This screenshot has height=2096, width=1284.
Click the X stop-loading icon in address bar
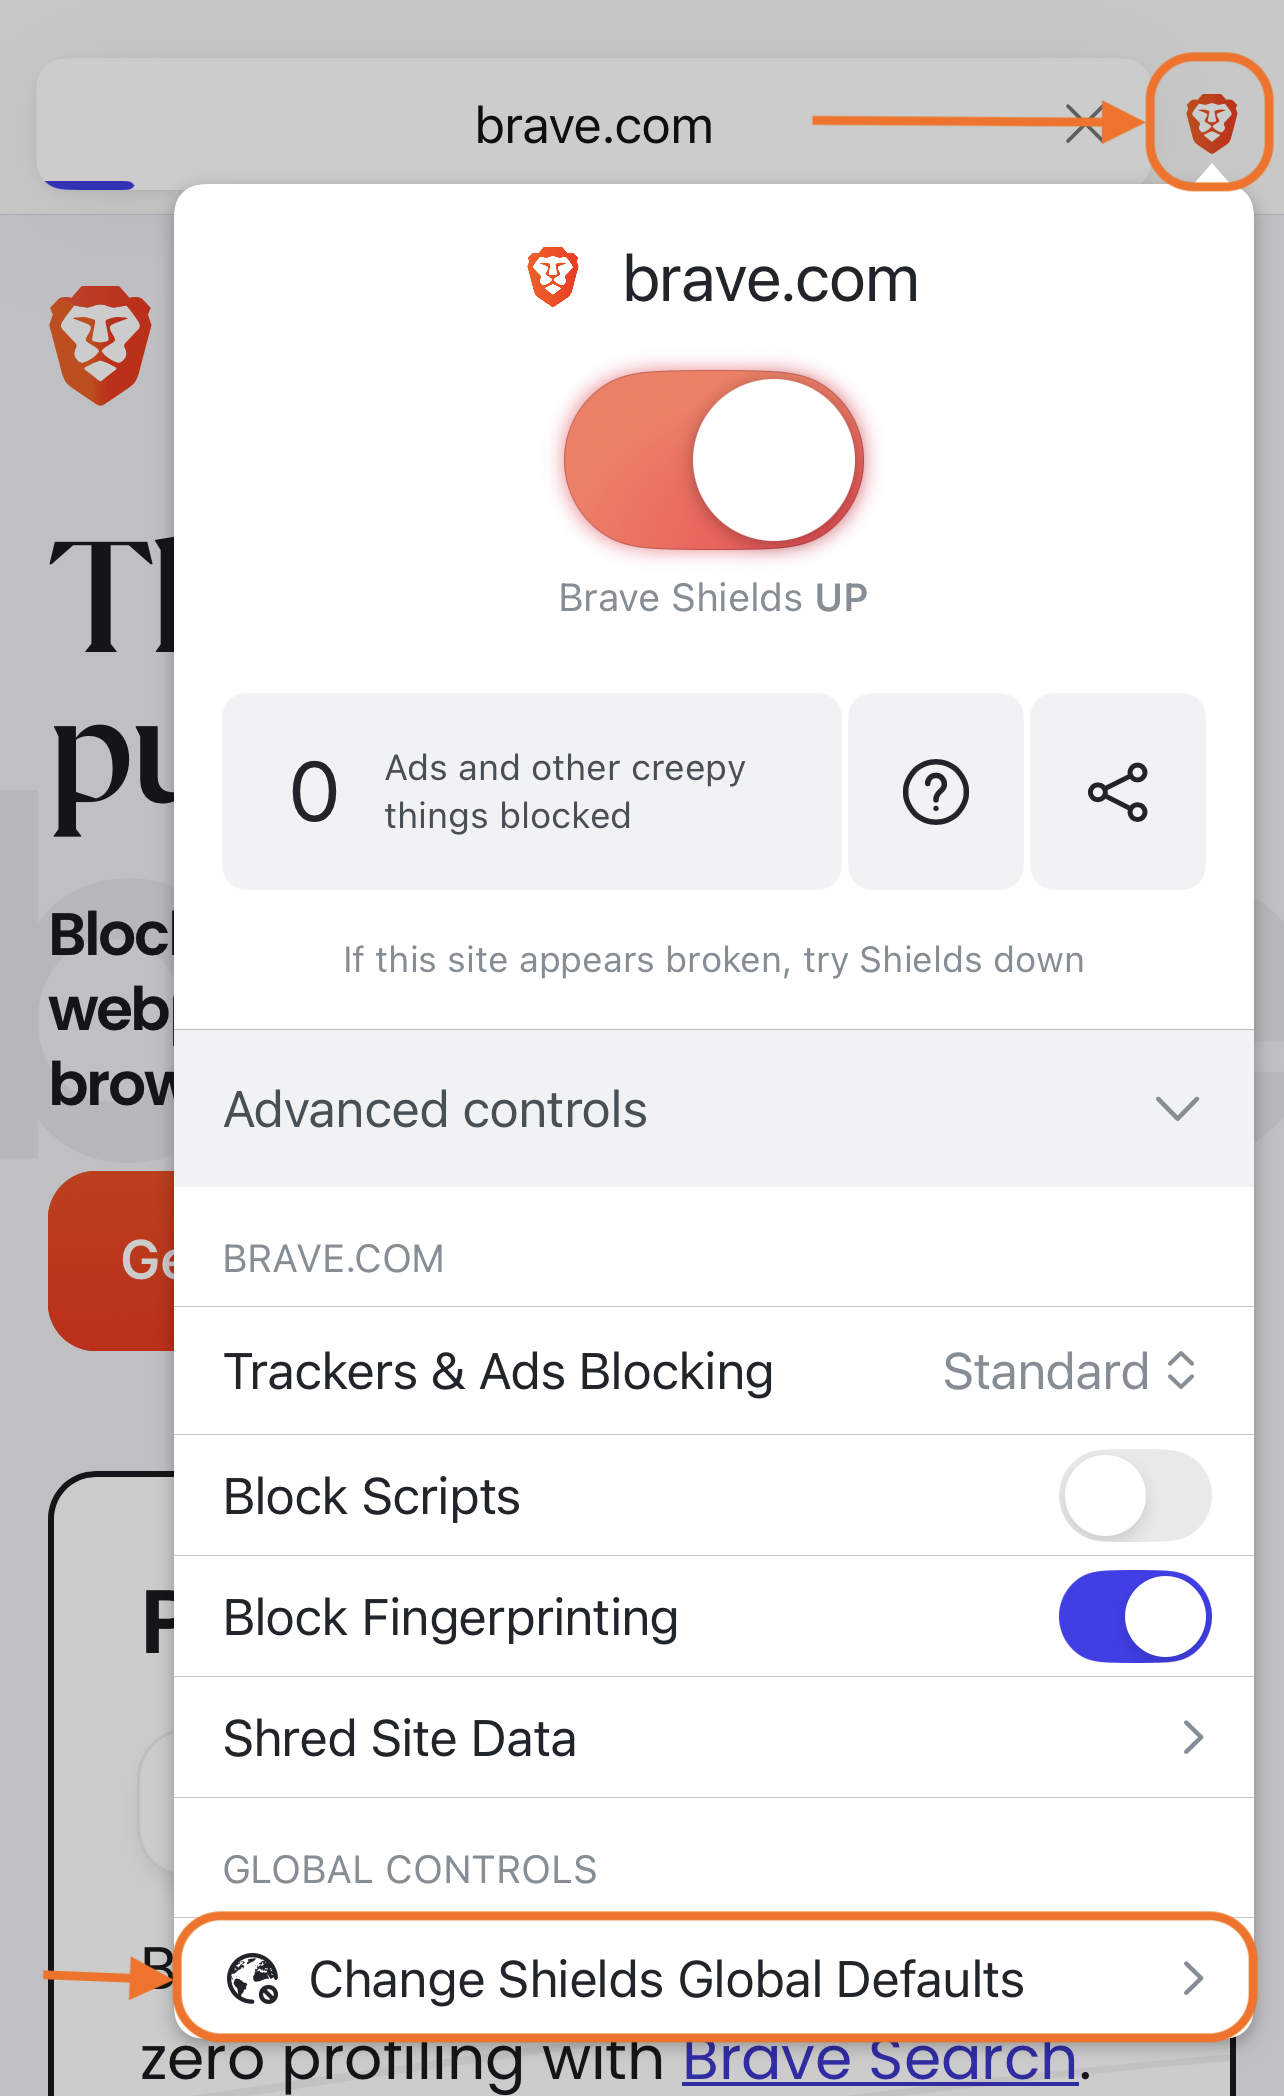coord(1082,124)
